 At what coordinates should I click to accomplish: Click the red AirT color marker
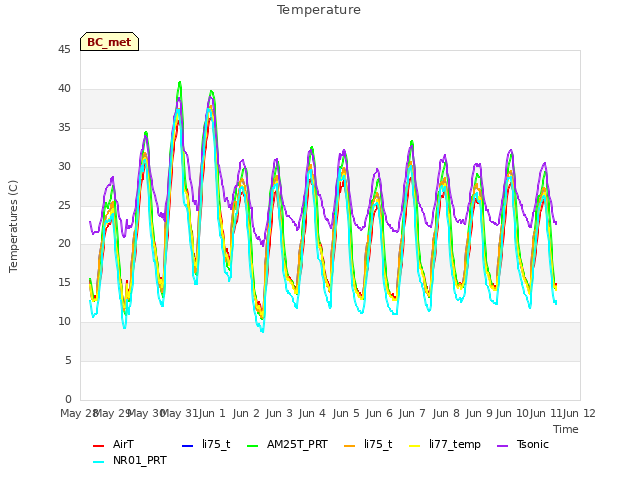pos(98,446)
